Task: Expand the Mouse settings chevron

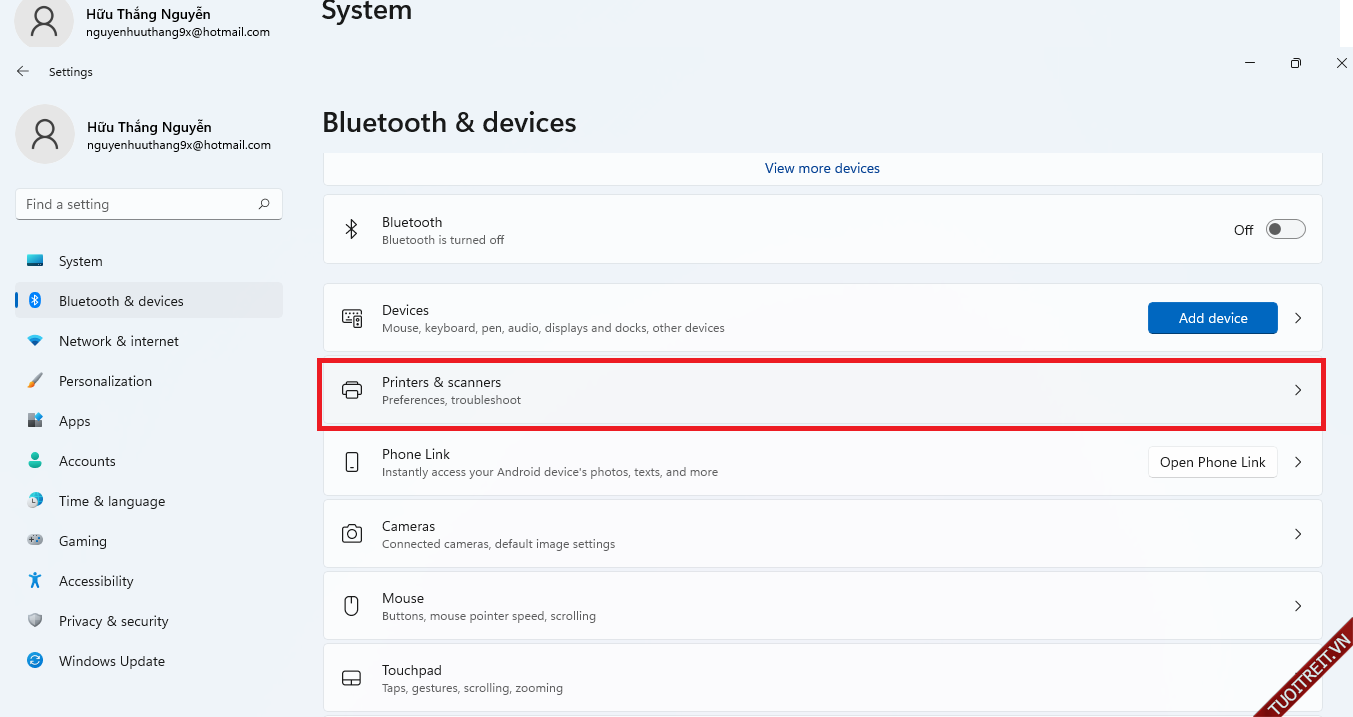Action: coord(1298,606)
